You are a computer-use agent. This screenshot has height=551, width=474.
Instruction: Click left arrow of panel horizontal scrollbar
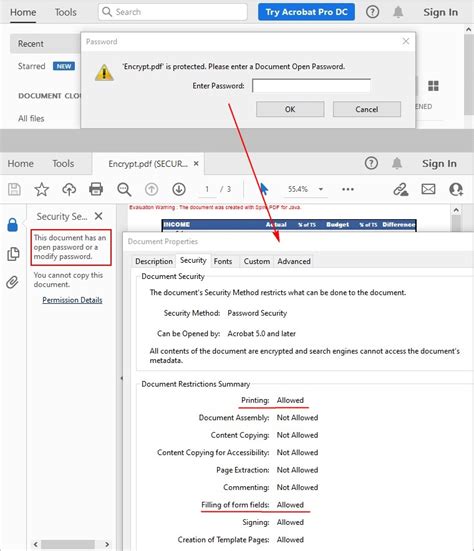[35, 544]
